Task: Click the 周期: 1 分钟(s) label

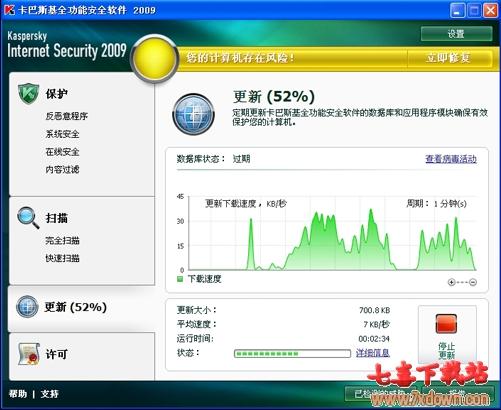Action: pos(436,203)
